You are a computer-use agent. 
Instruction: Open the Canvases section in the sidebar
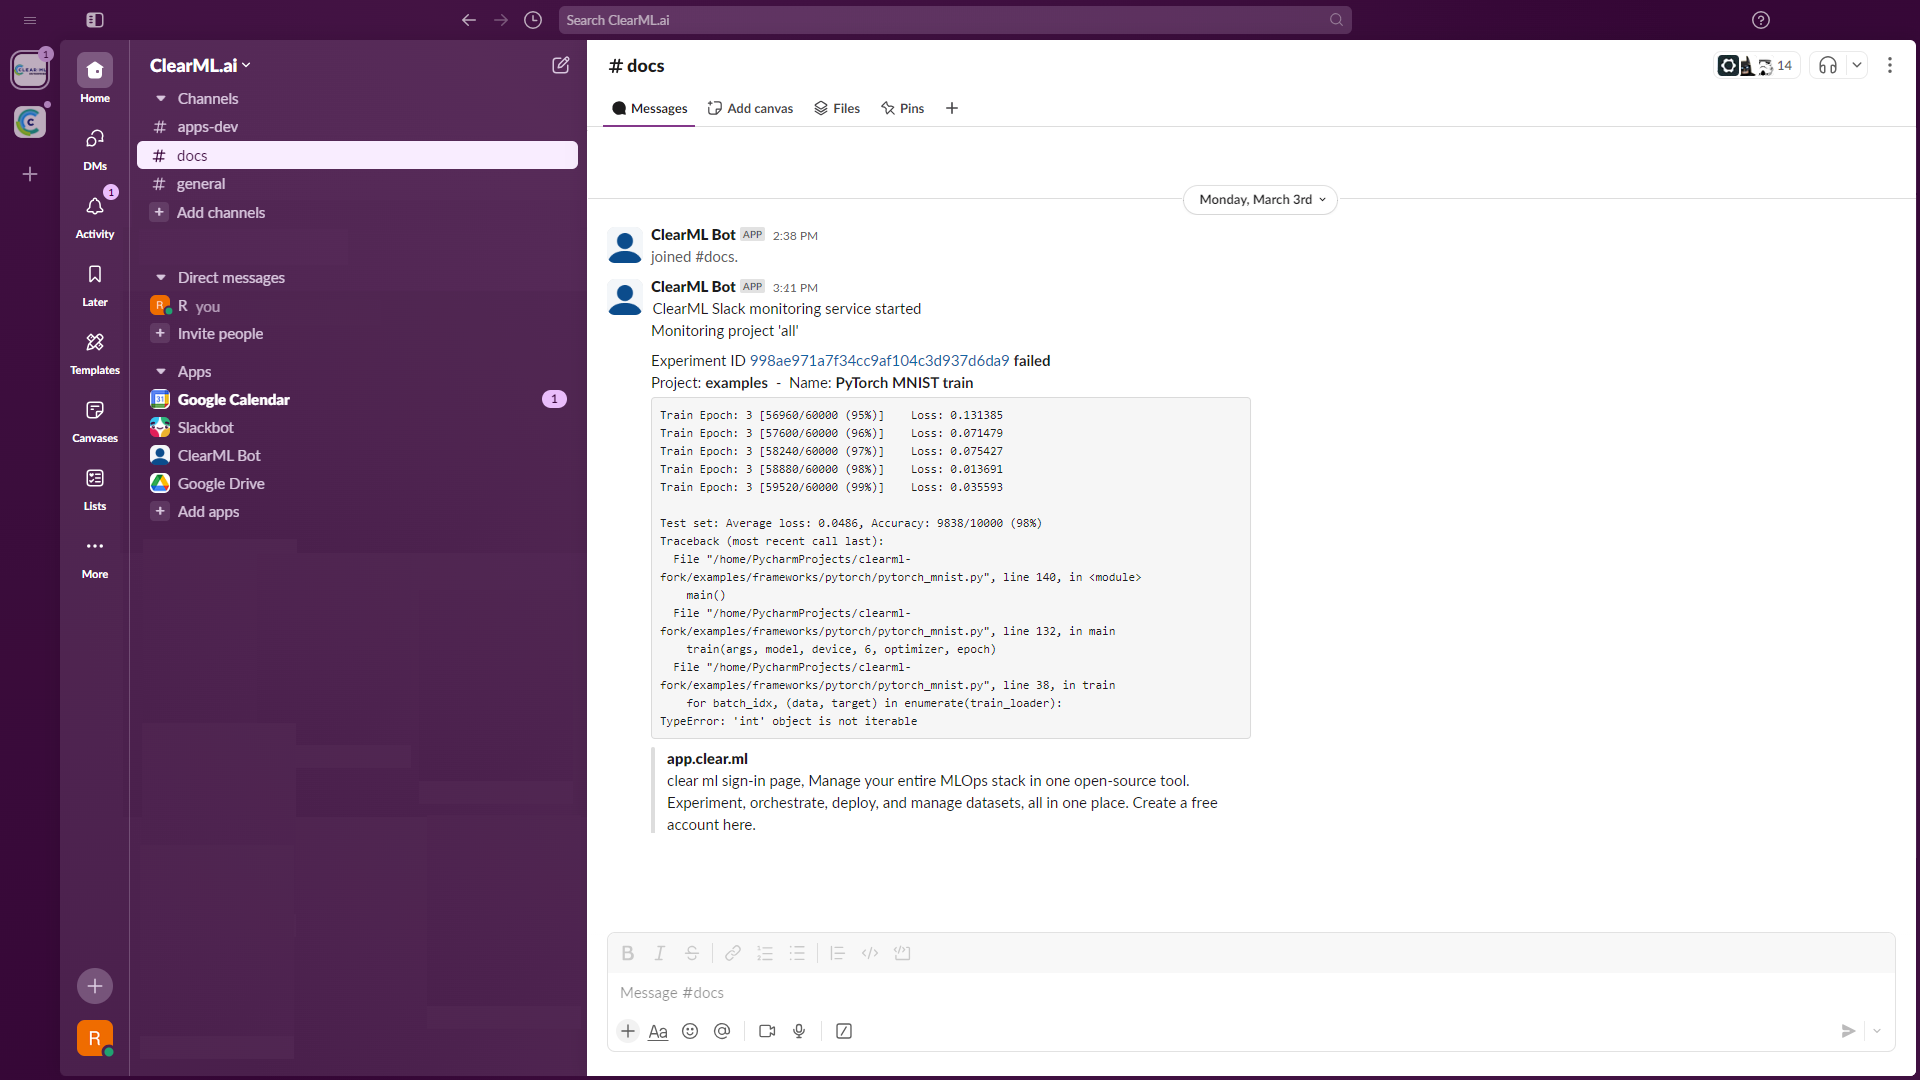click(94, 420)
